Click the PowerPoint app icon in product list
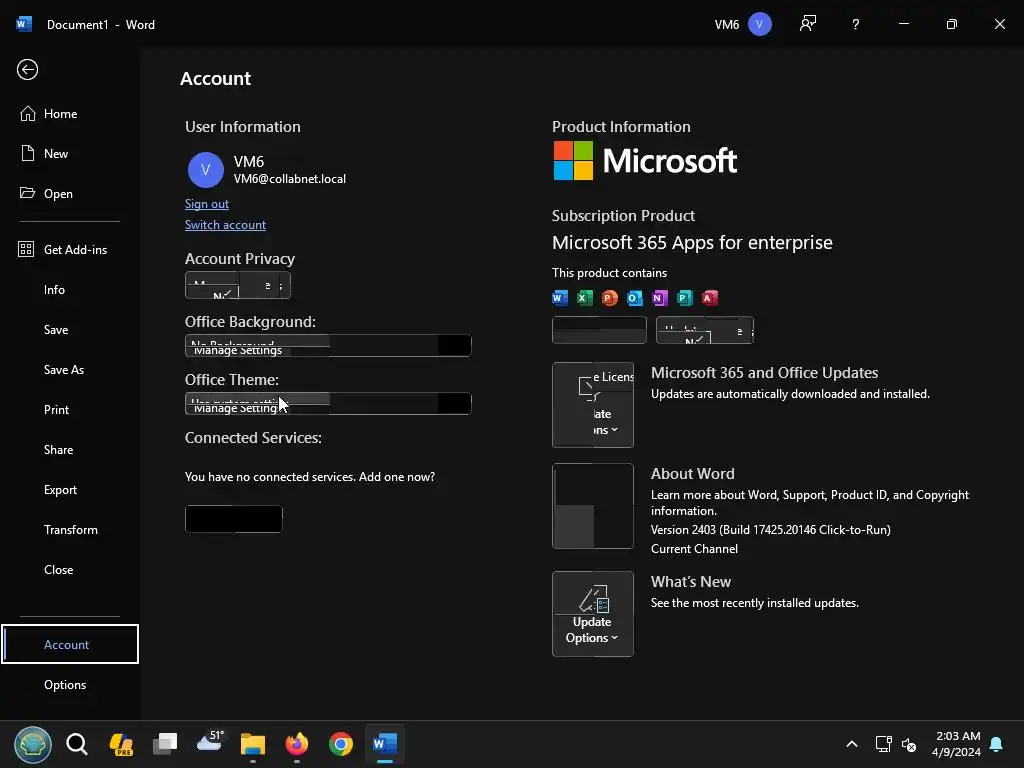Image resolution: width=1024 pixels, height=768 pixels. tap(609, 298)
